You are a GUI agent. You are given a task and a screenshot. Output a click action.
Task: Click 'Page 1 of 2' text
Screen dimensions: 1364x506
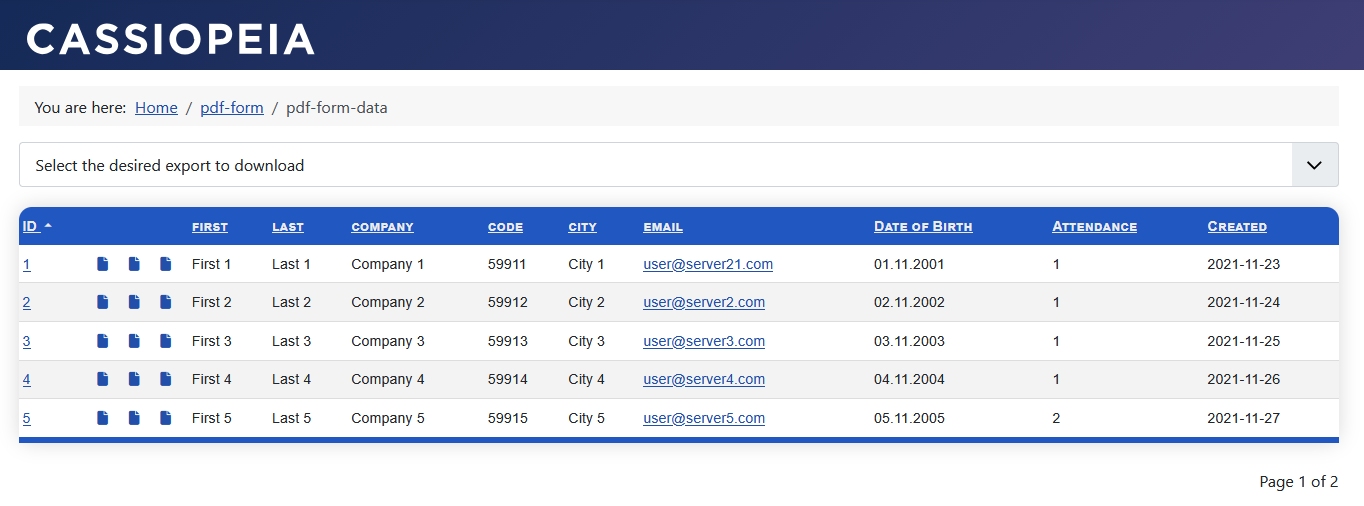pyautogui.click(x=1298, y=482)
